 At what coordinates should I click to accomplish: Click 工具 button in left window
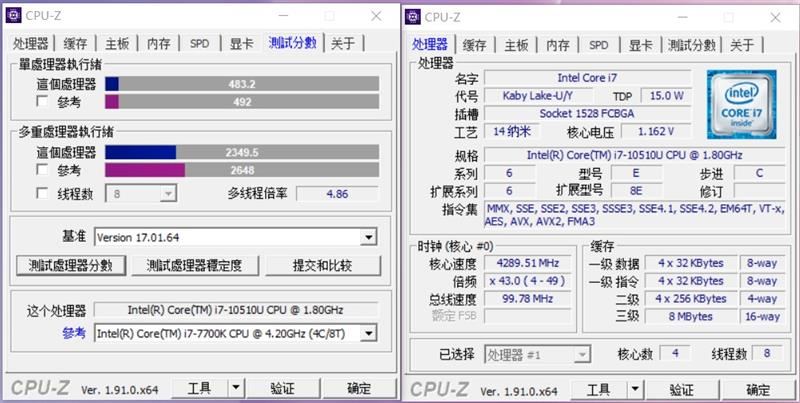(199, 389)
